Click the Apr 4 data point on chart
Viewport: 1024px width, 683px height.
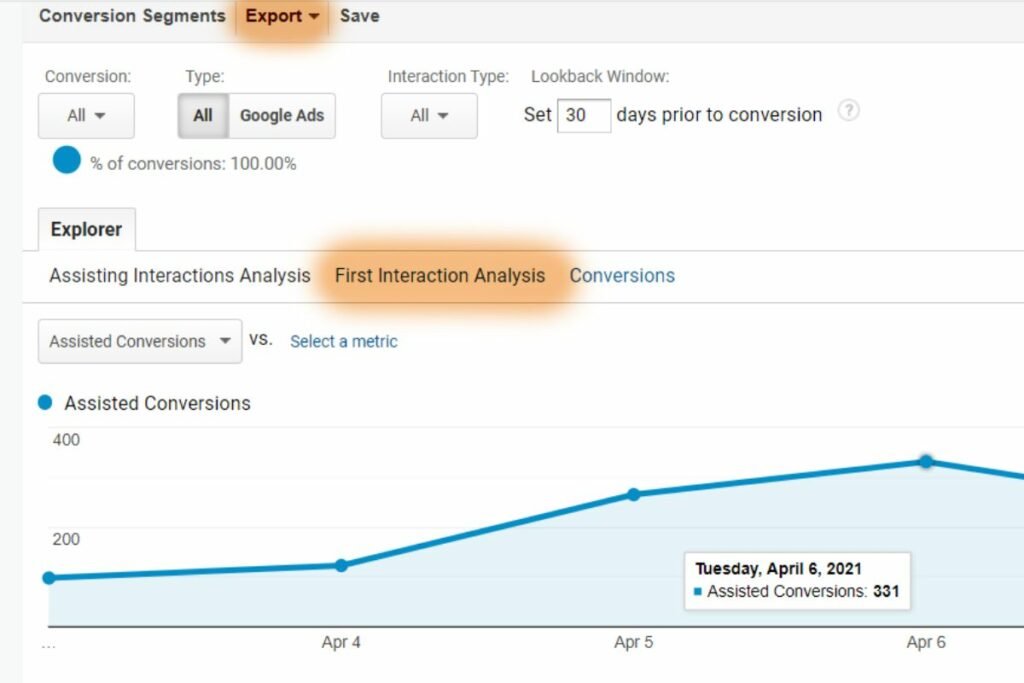[341, 565]
